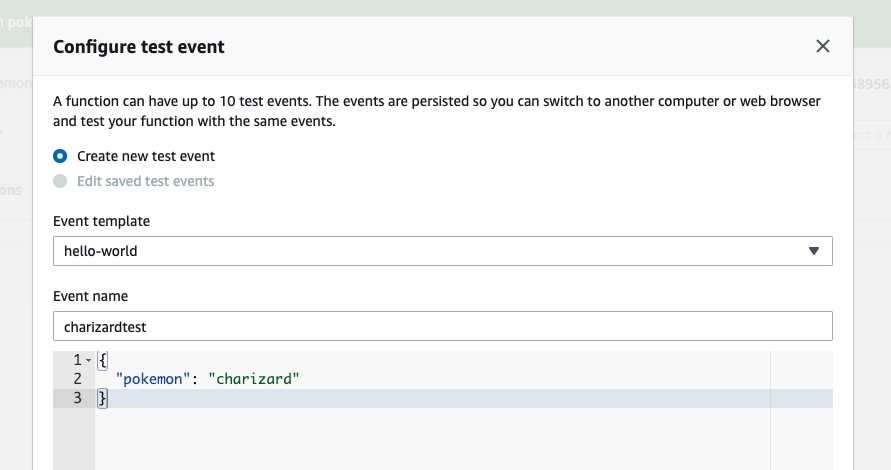The image size is (891, 470).
Task: Click the Event name input field
Action: click(443, 326)
